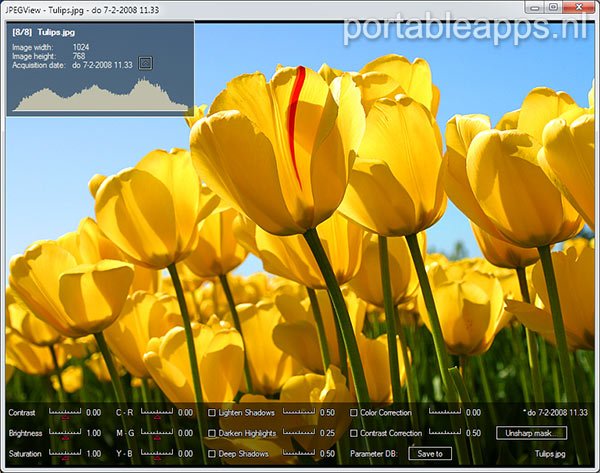This screenshot has width=600, height=473.
Task: Enable the Darken Highlights checkbox
Action: [212, 433]
